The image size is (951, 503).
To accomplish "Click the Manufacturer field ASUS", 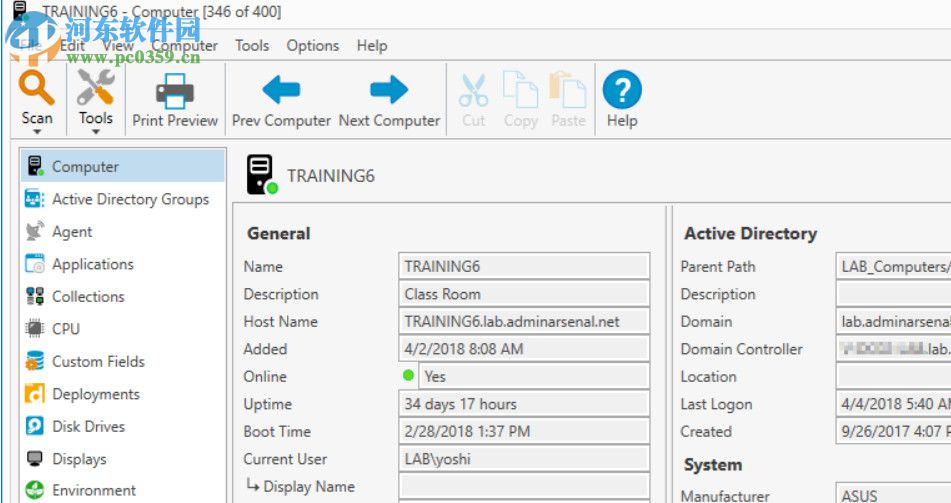I will pyautogui.click(x=893, y=494).
